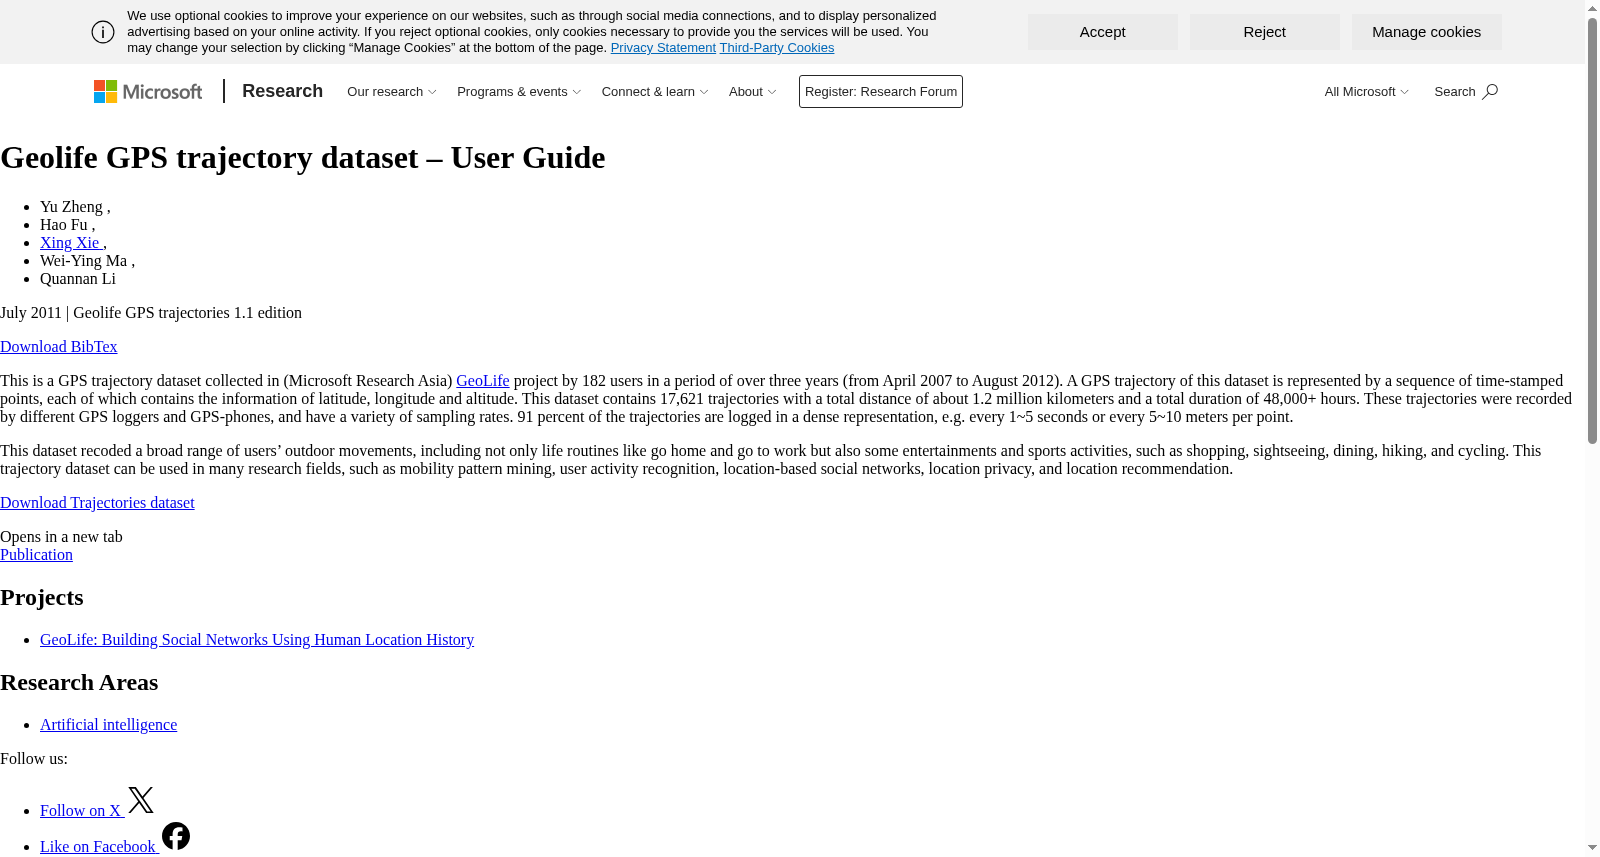1600x857 pixels.
Task: Open the GeoLife project link in paragraph
Action: 483,381
